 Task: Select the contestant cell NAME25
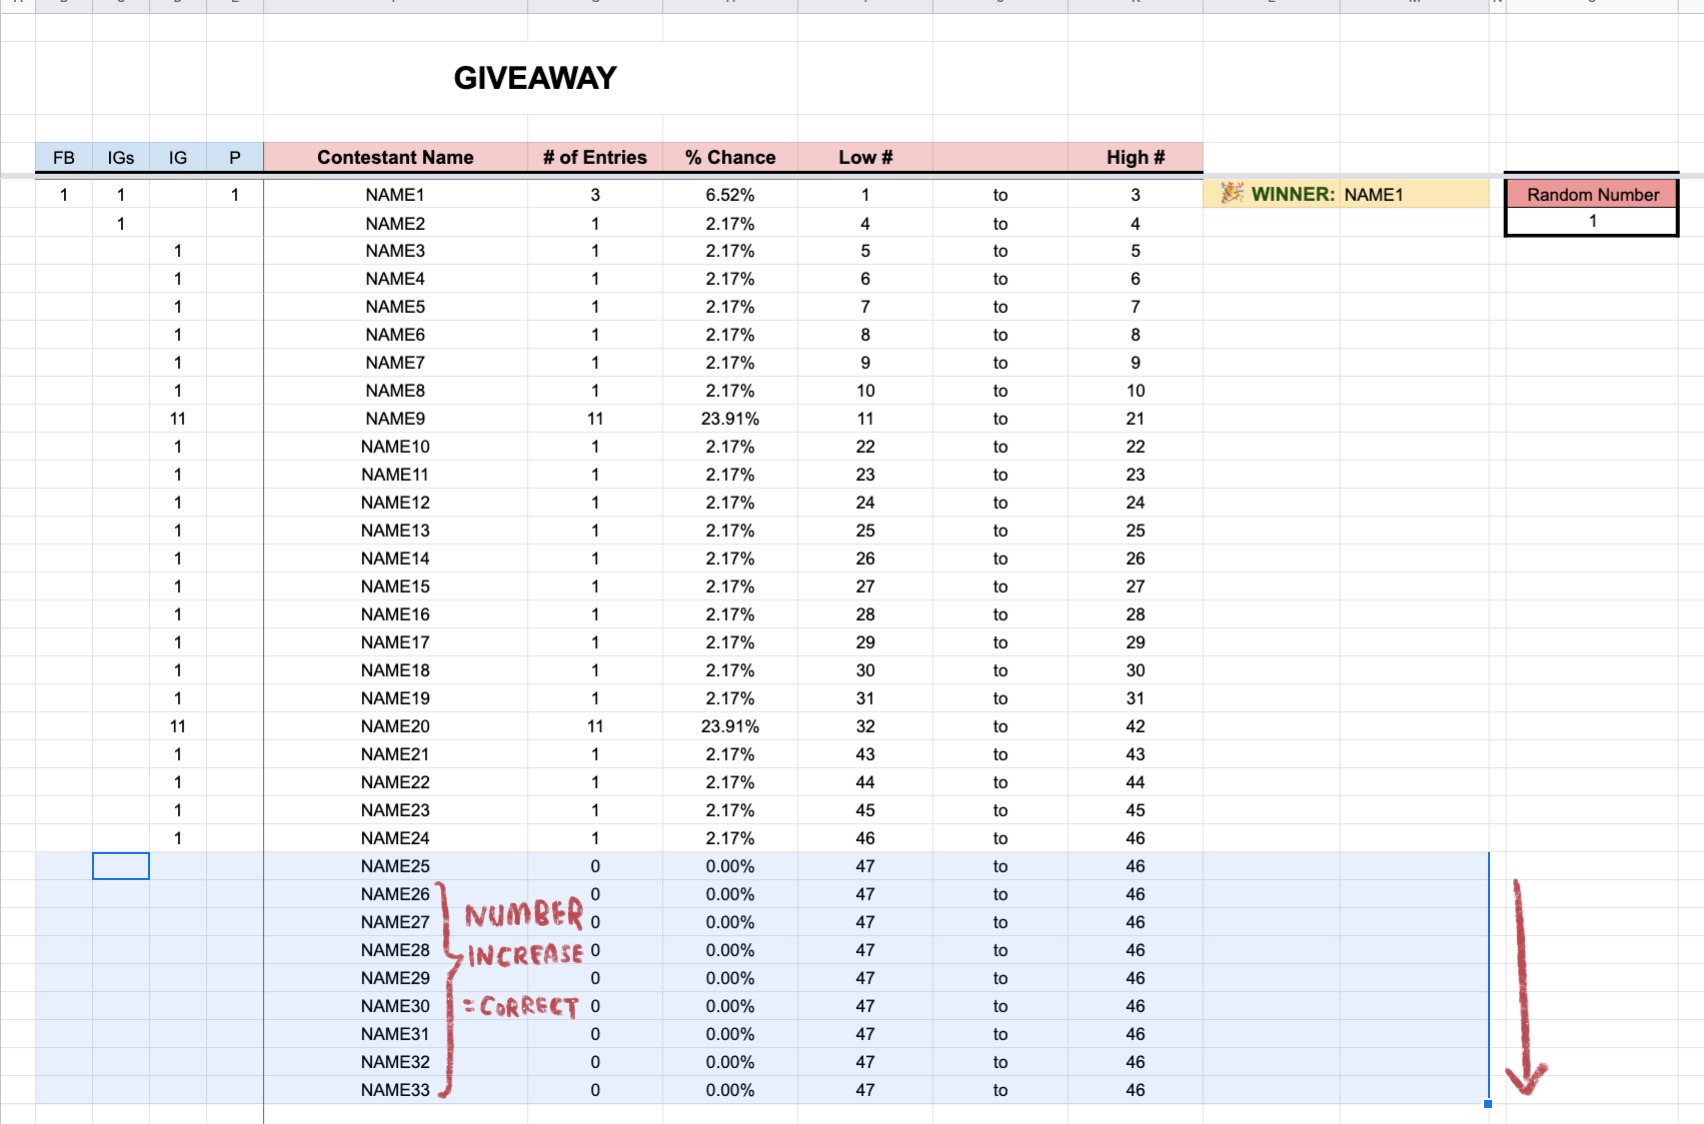(x=395, y=867)
